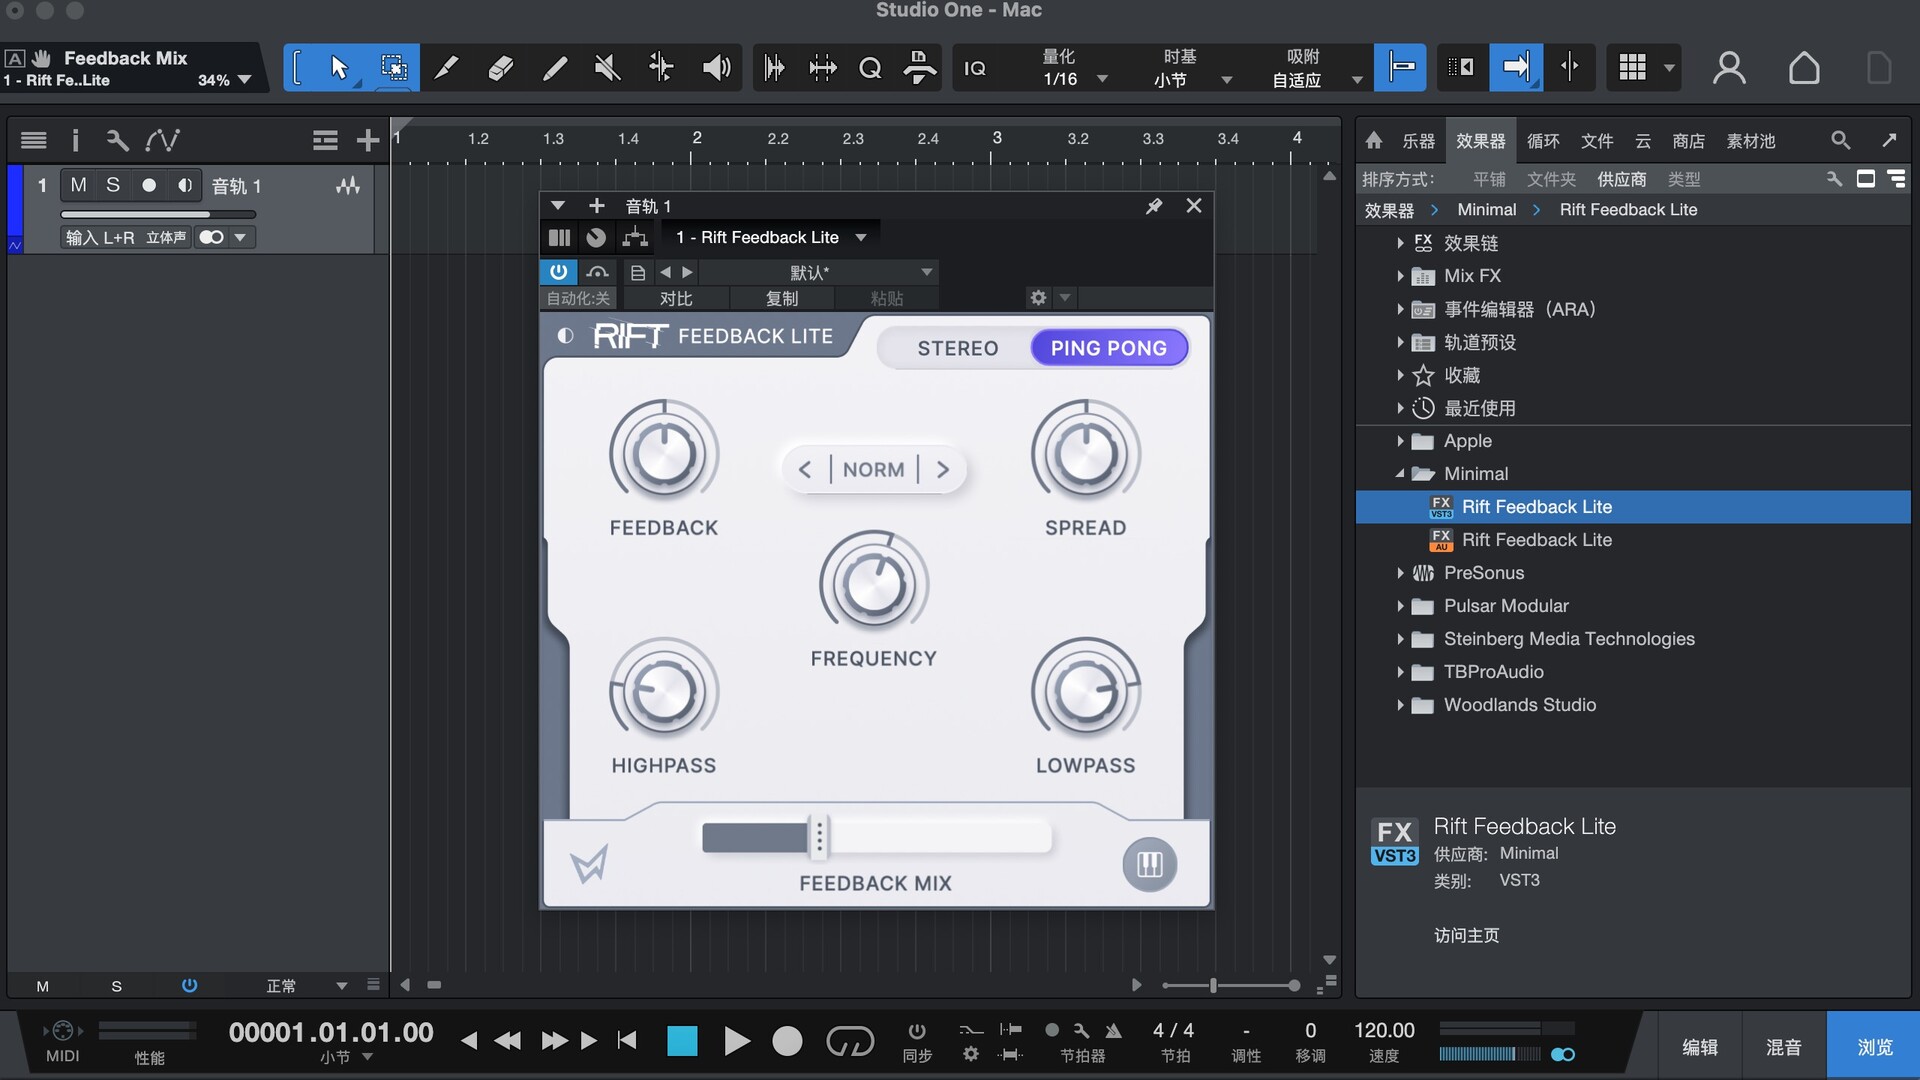
Task: Toggle plugin power bypass button
Action: click(x=558, y=272)
